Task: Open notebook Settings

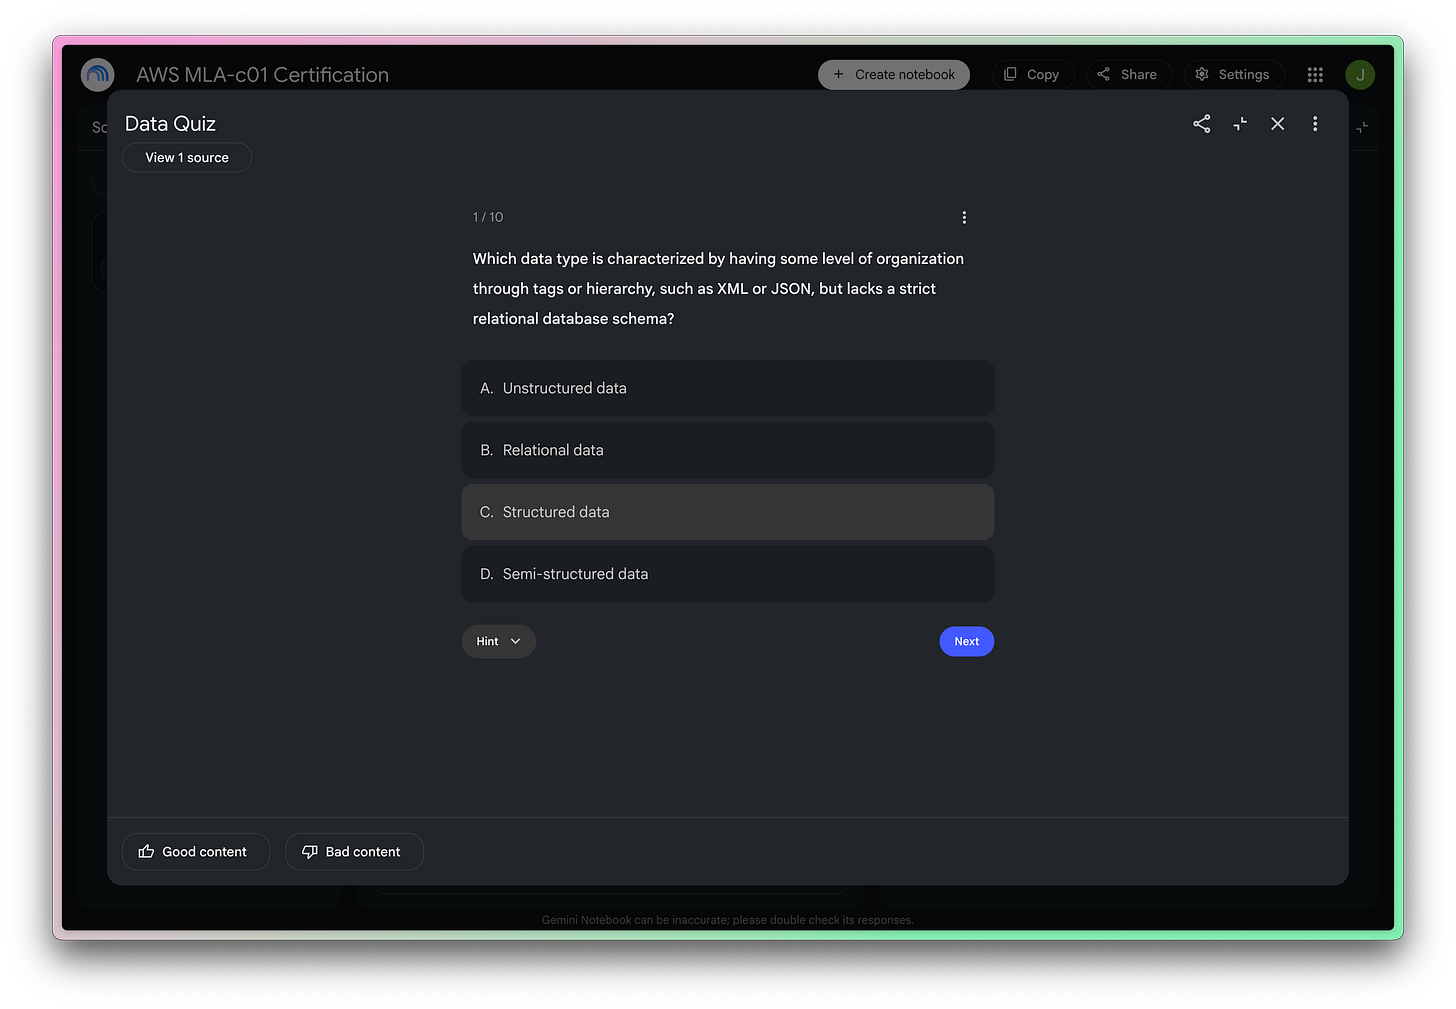Action: point(1234,75)
